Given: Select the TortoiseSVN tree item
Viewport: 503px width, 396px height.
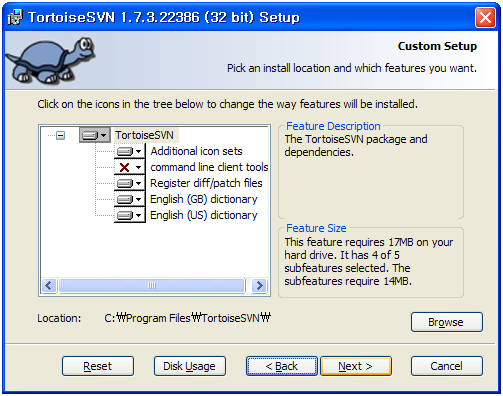Looking at the screenshot, I should (145, 135).
